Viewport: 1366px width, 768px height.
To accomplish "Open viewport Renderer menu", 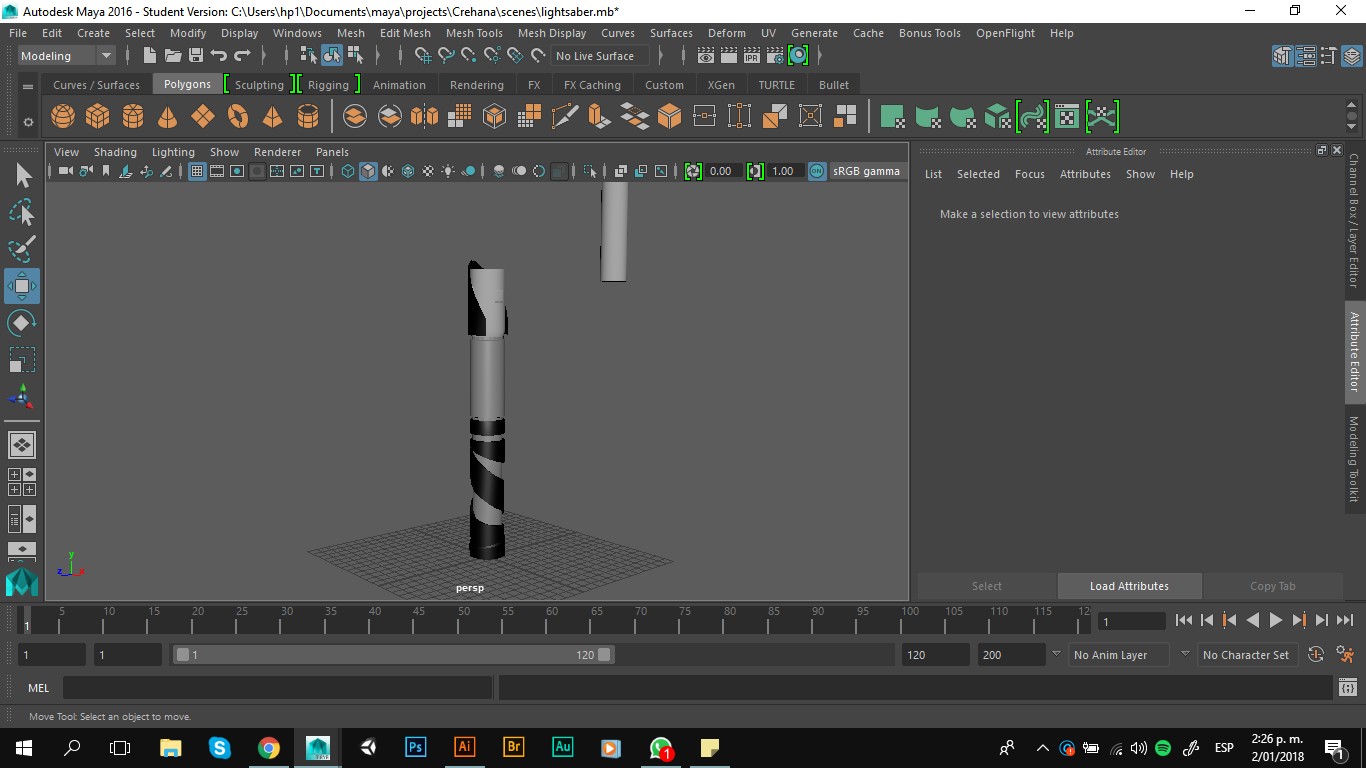I will point(277,152).
